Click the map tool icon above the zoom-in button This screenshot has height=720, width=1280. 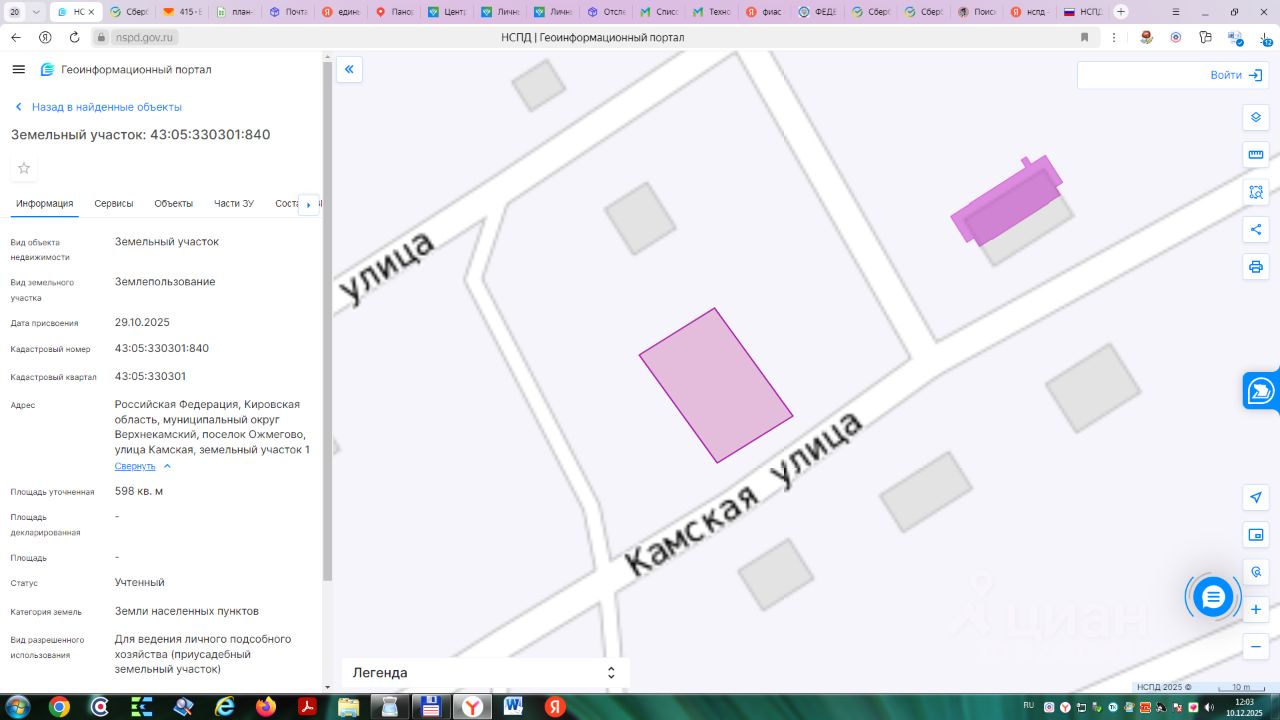click(x=1256, y=572)
